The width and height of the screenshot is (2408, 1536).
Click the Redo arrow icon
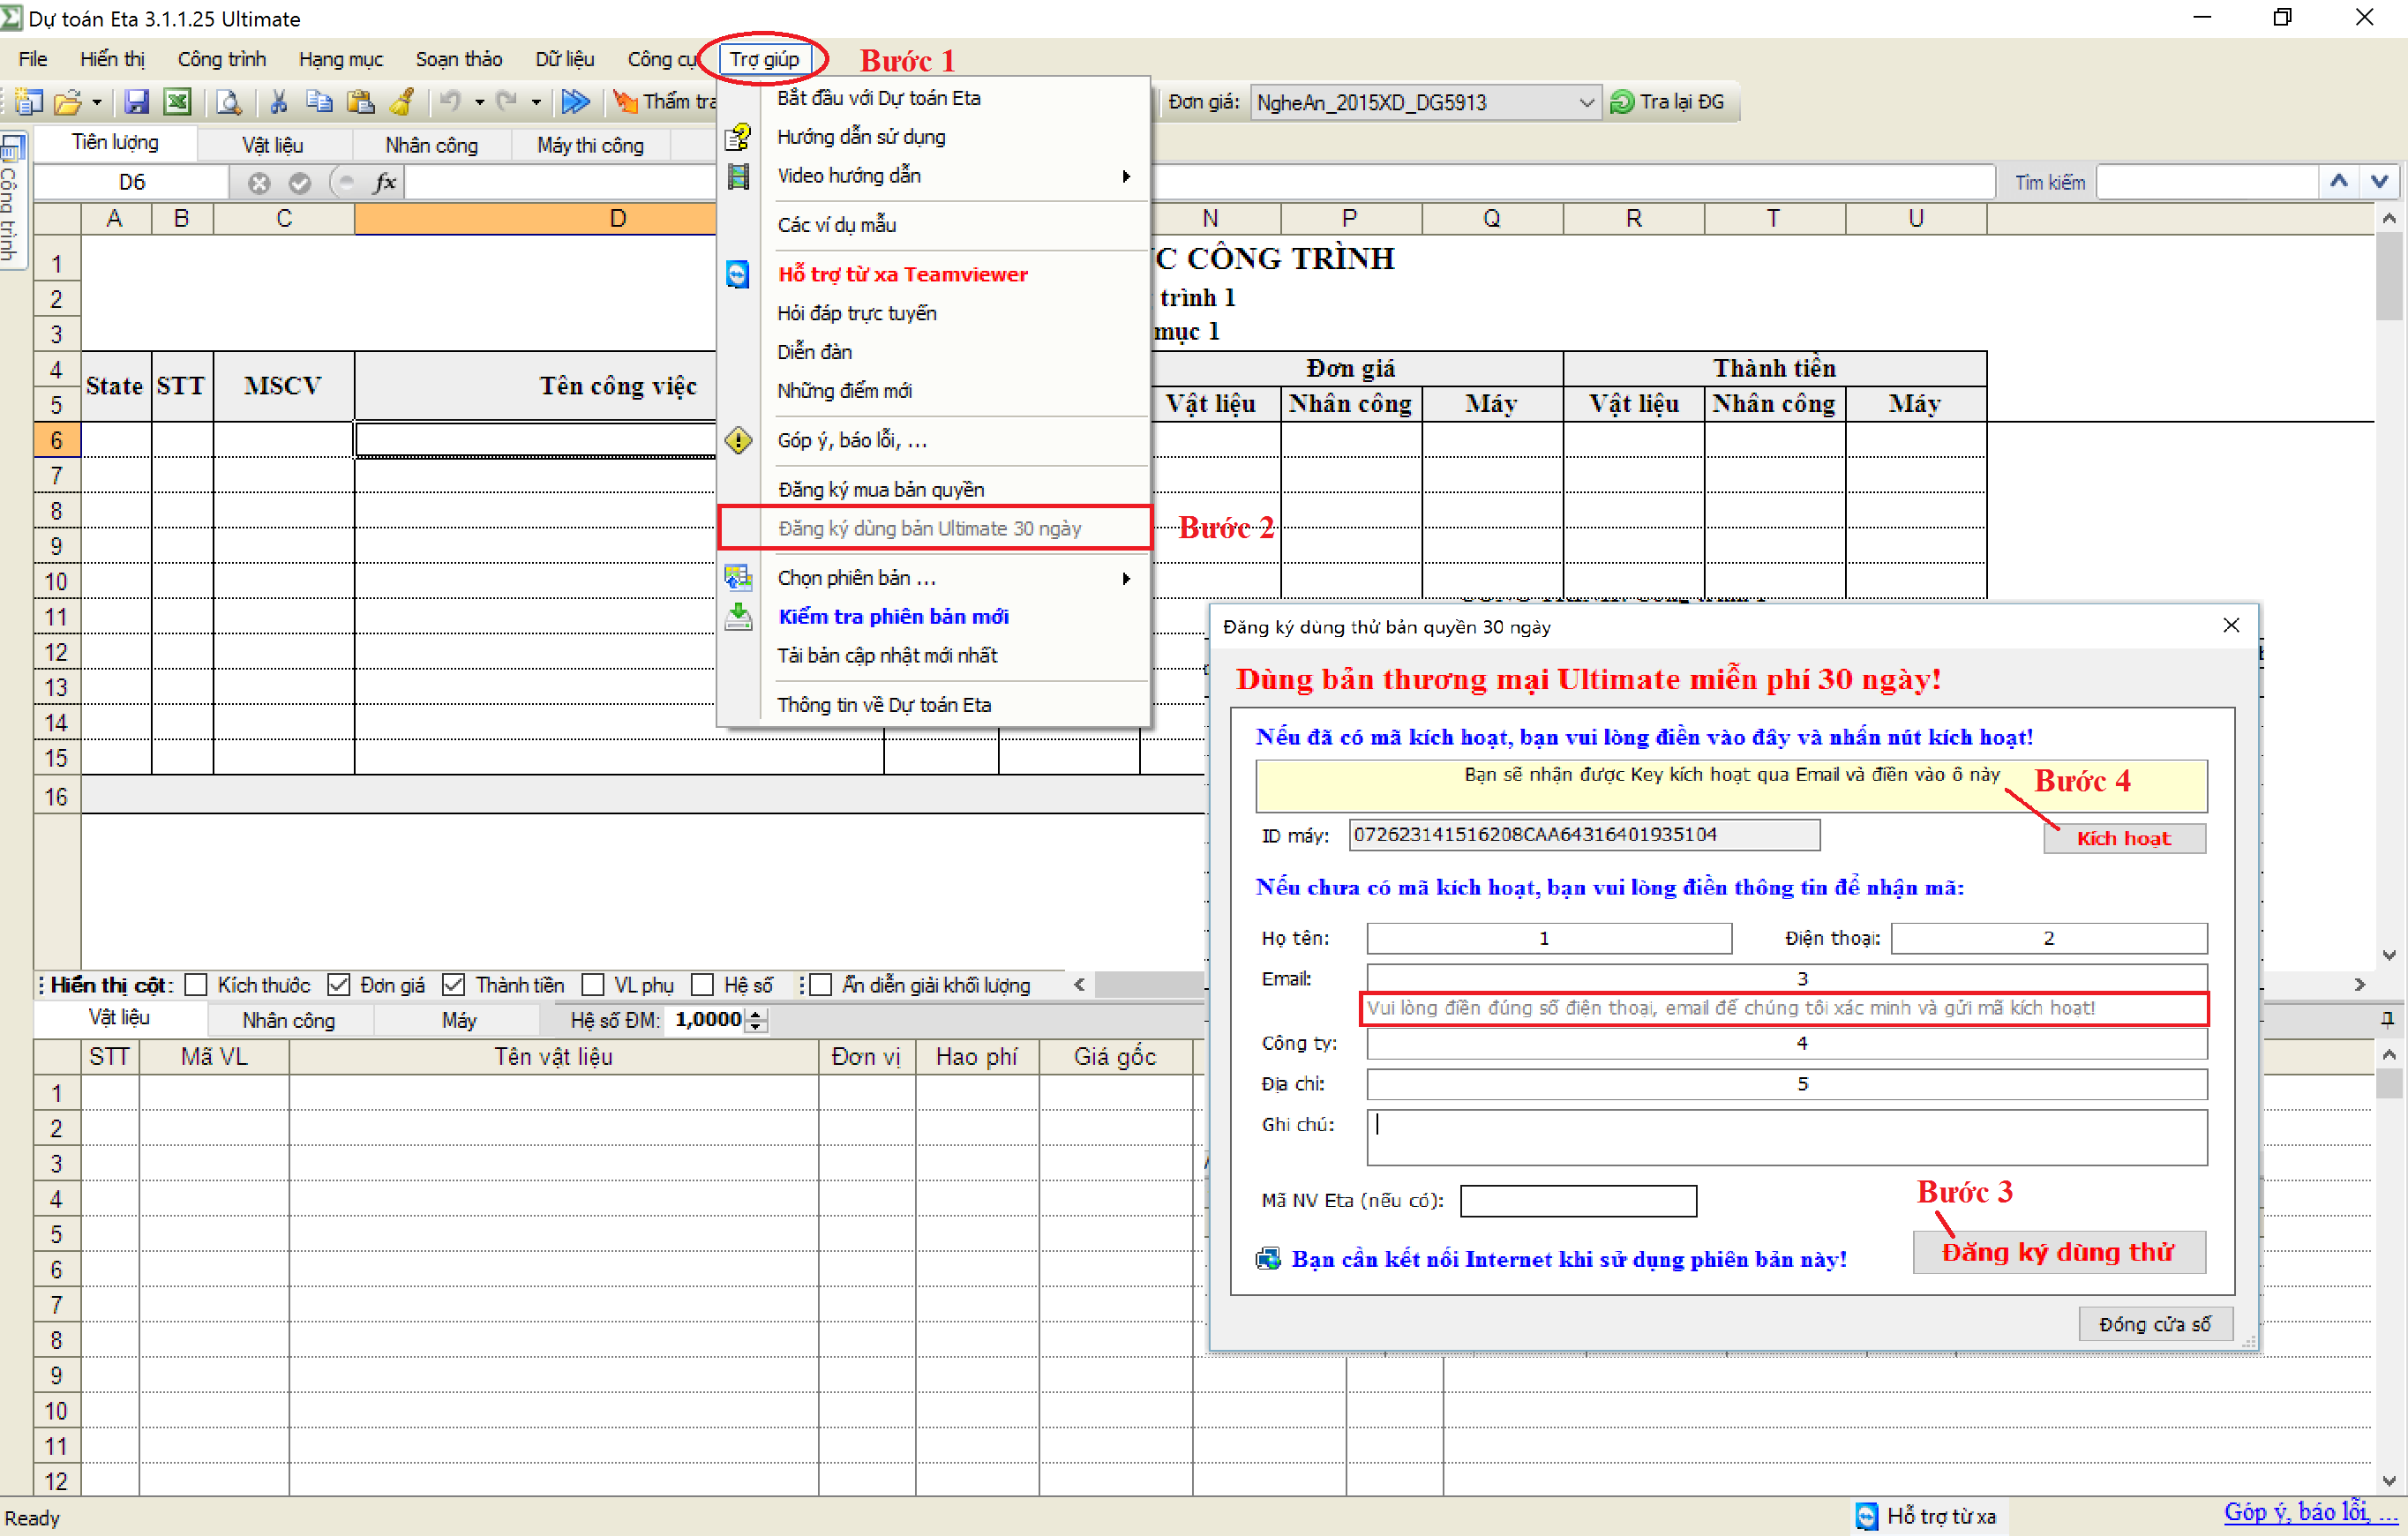coord(507,101)
